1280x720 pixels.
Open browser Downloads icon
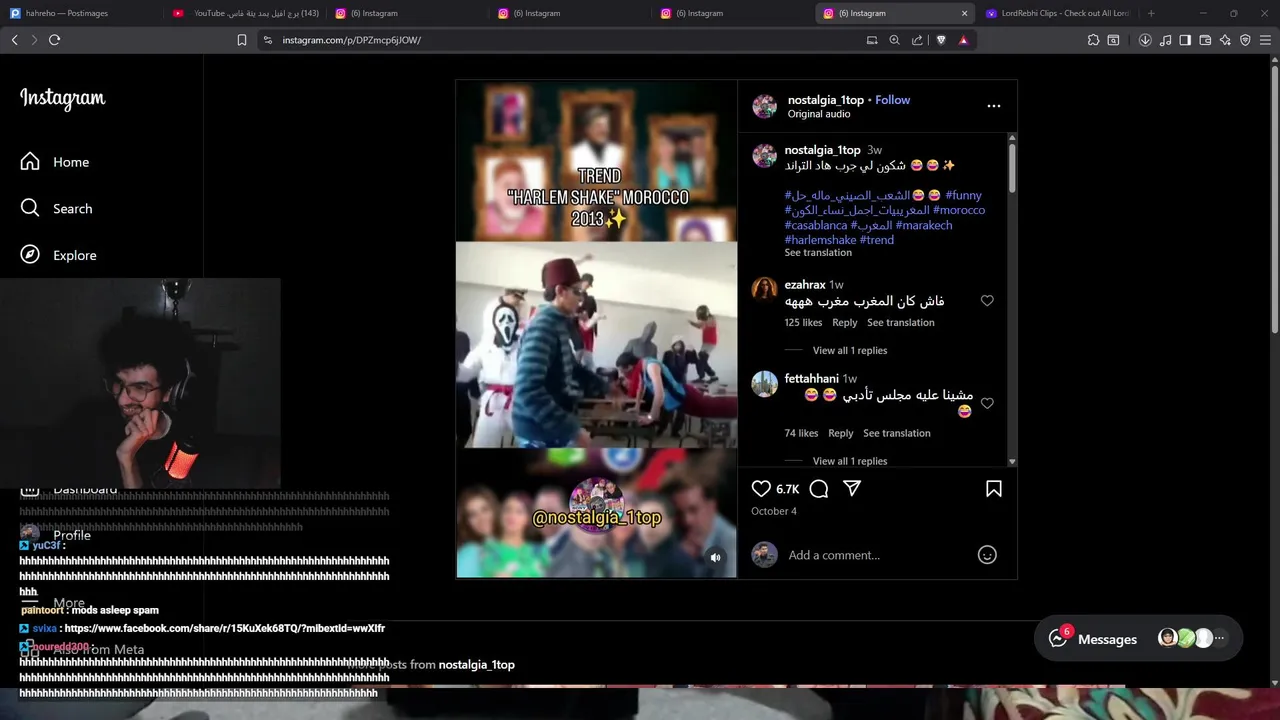coord(1145,40)
